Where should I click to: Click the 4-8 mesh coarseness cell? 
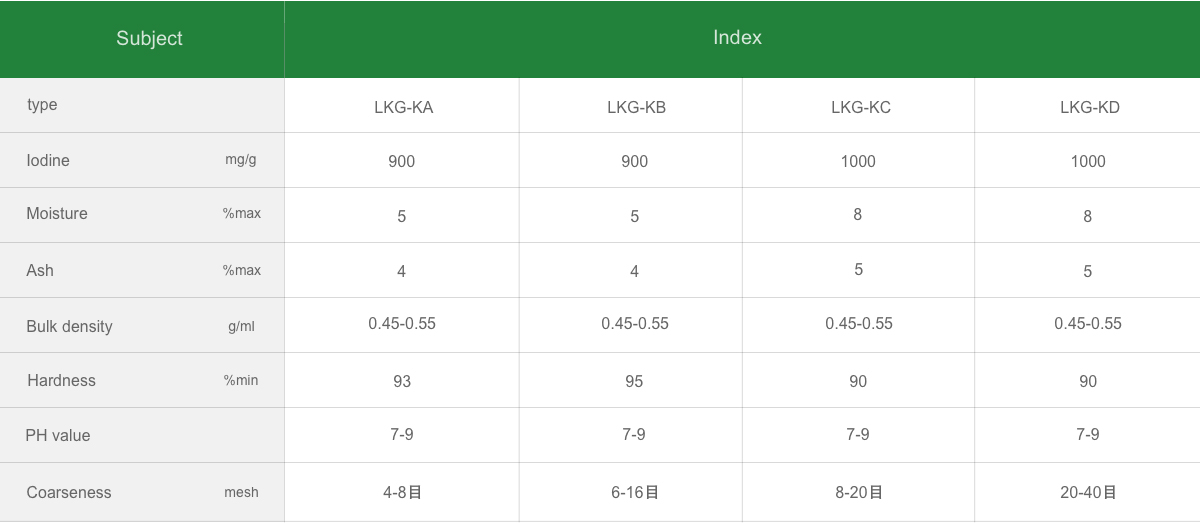[402, 492]
